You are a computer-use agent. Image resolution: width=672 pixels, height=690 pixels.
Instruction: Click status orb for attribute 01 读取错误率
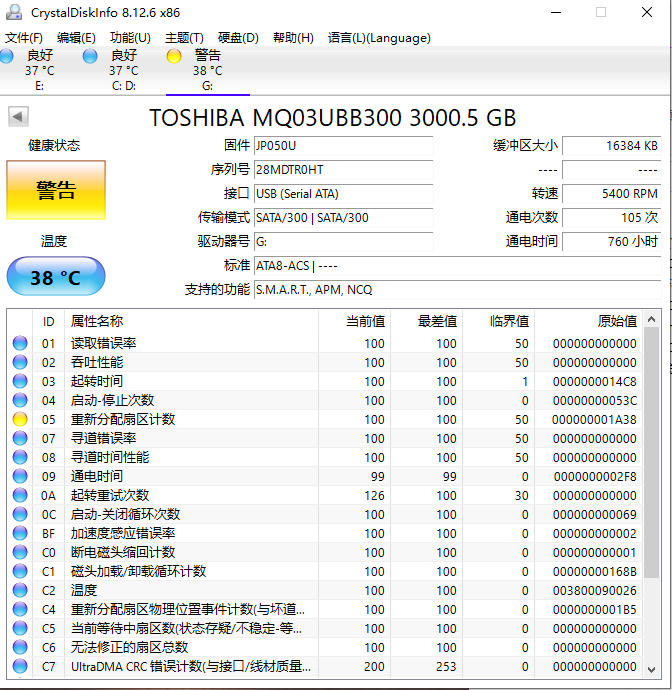click(x=20, y=343)
